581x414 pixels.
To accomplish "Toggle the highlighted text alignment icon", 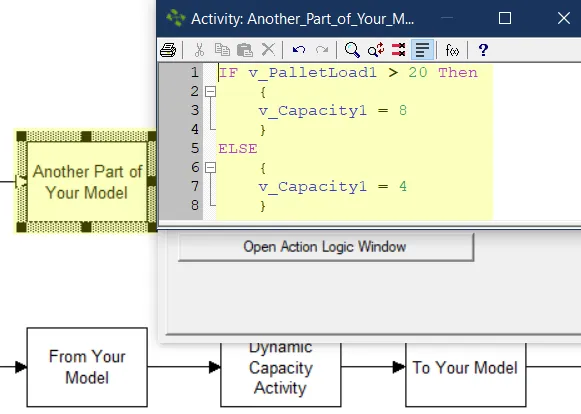I will click(x=422, y=50).
